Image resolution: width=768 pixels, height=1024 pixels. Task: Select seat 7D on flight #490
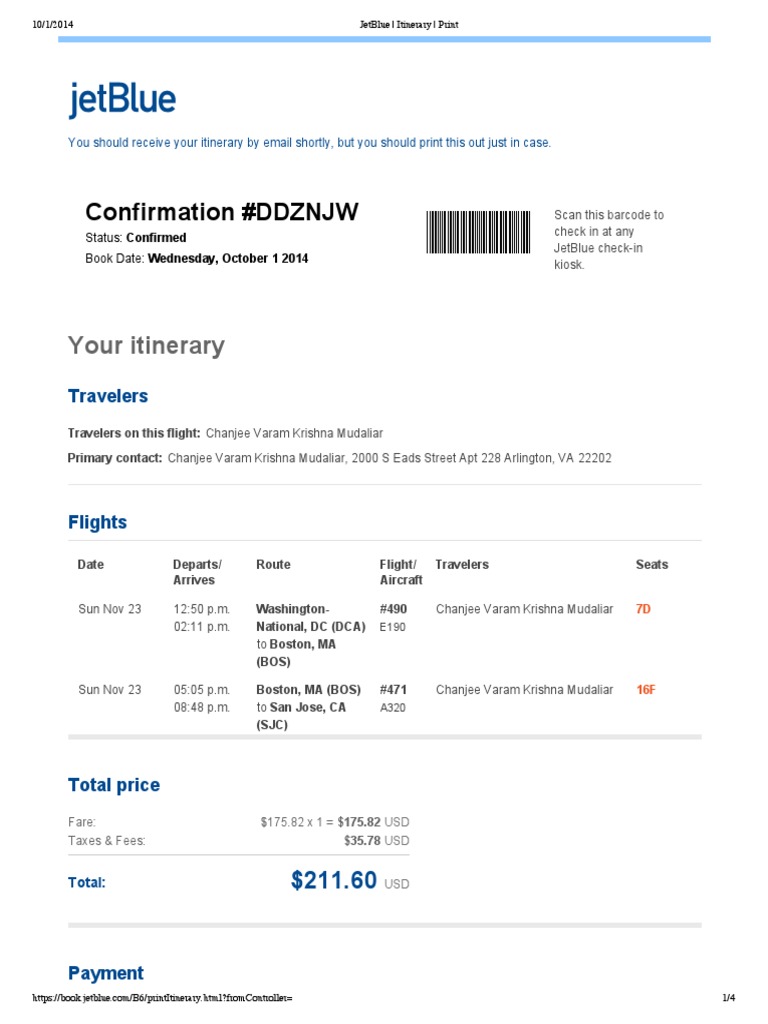coord(643,609)
